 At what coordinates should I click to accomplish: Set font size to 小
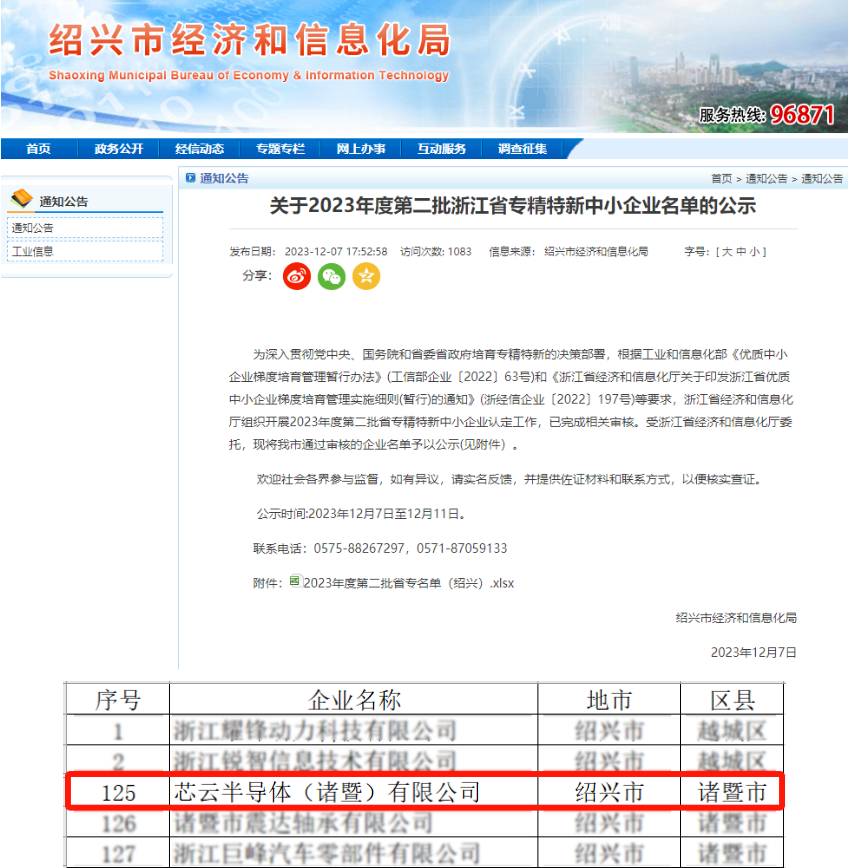(755, 252)
